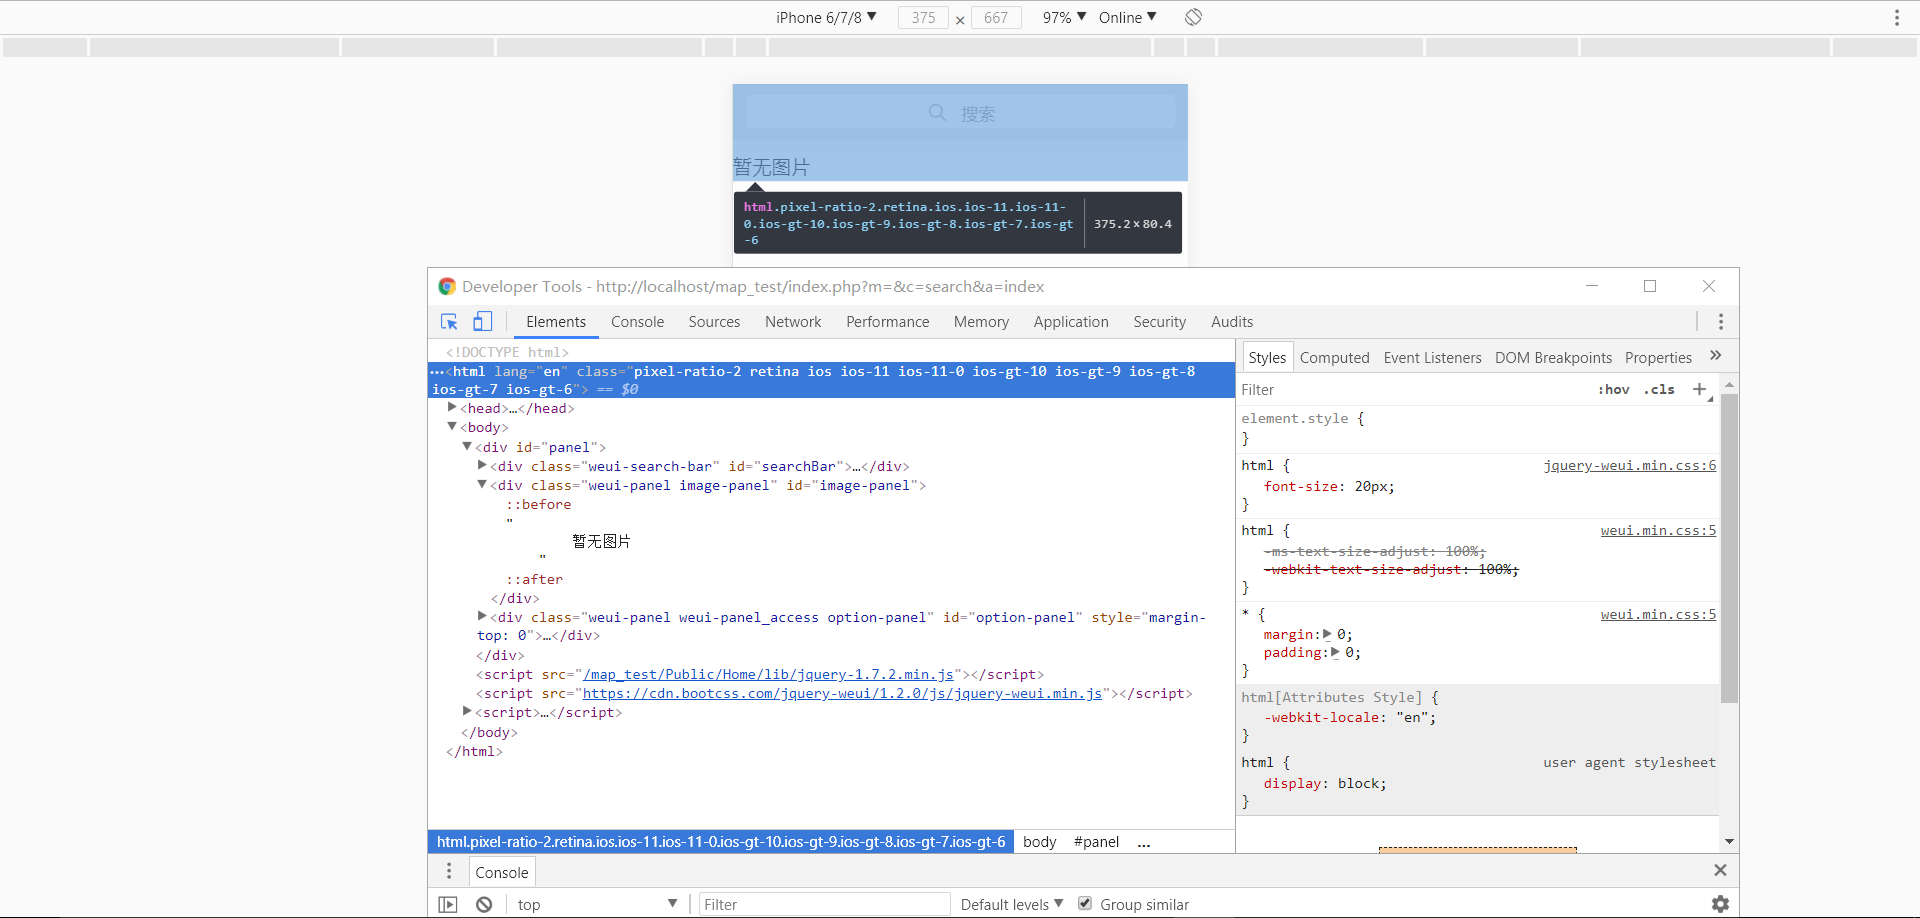Expand the padding shorthand property
The width and height of the screenshot is (1920, 918).
pos(1335,652)
